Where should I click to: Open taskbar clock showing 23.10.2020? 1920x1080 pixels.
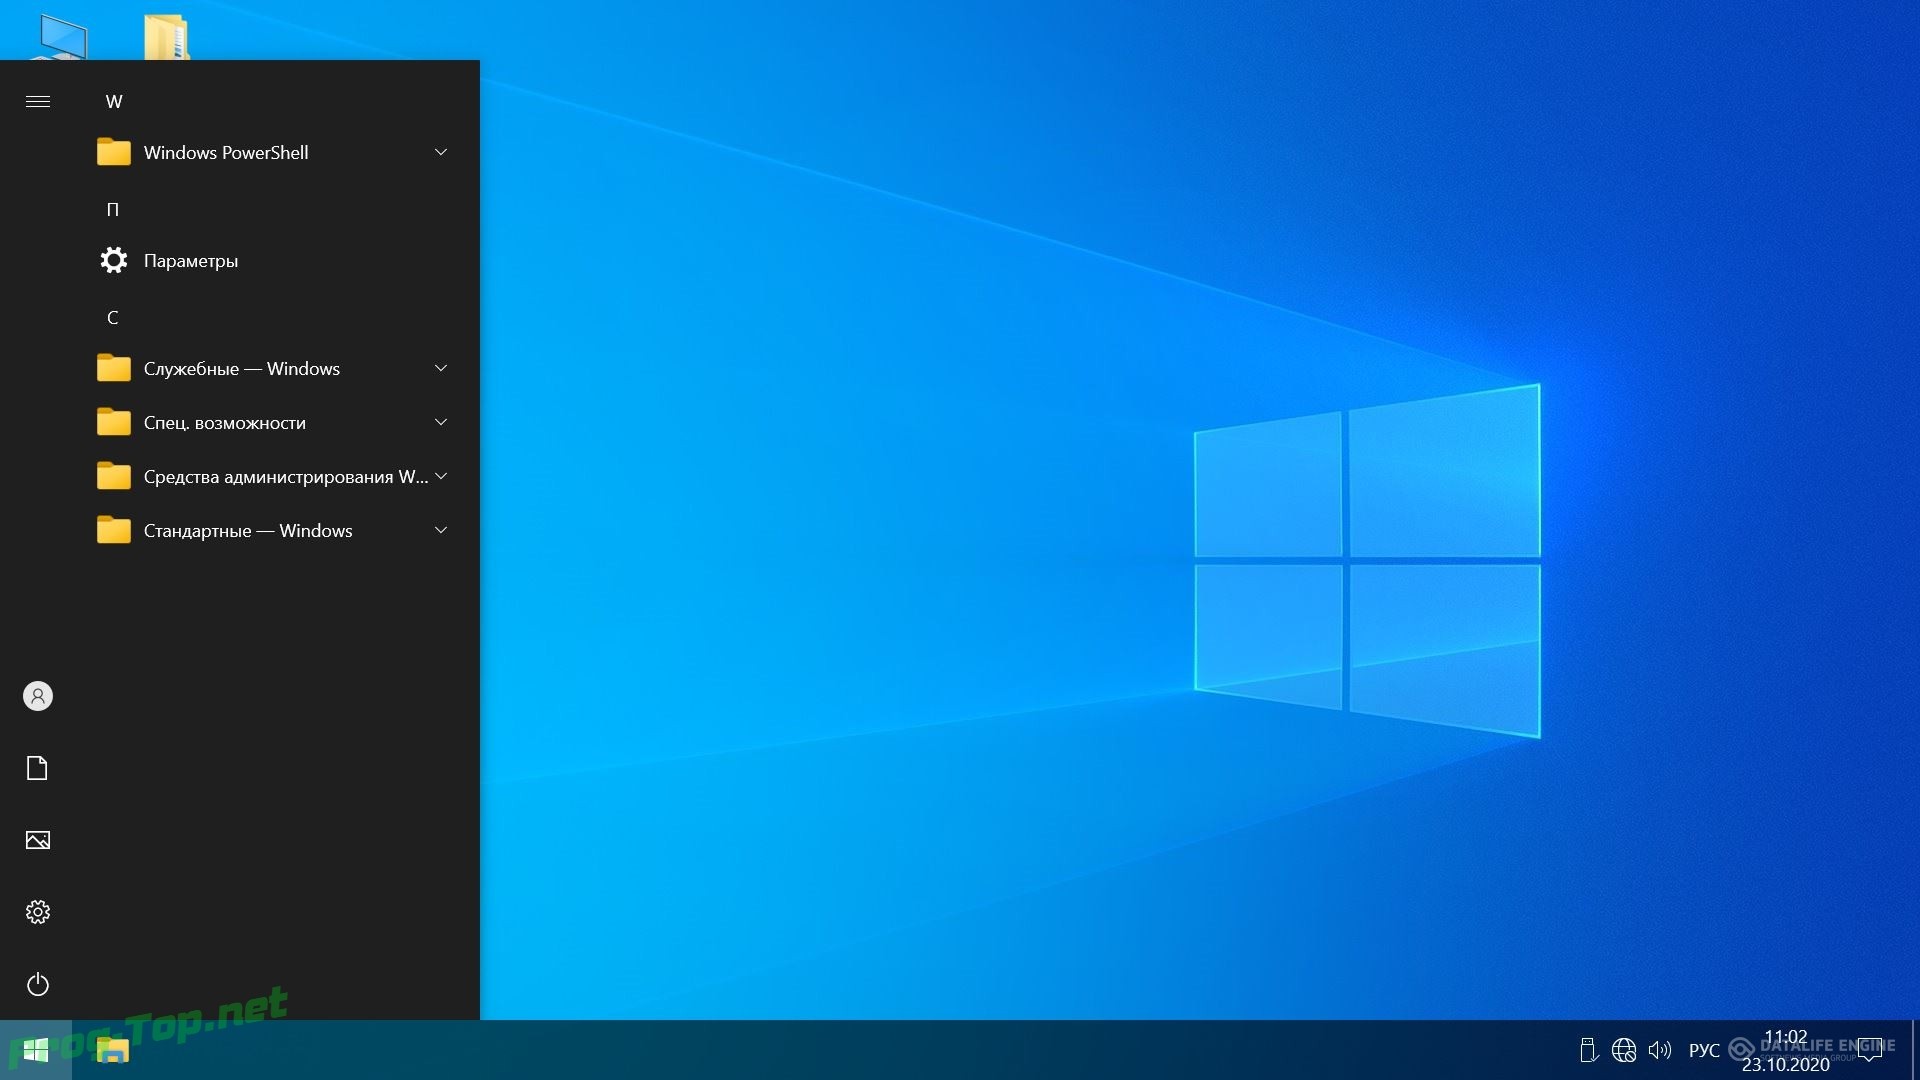click(x=1786, y=1051)
